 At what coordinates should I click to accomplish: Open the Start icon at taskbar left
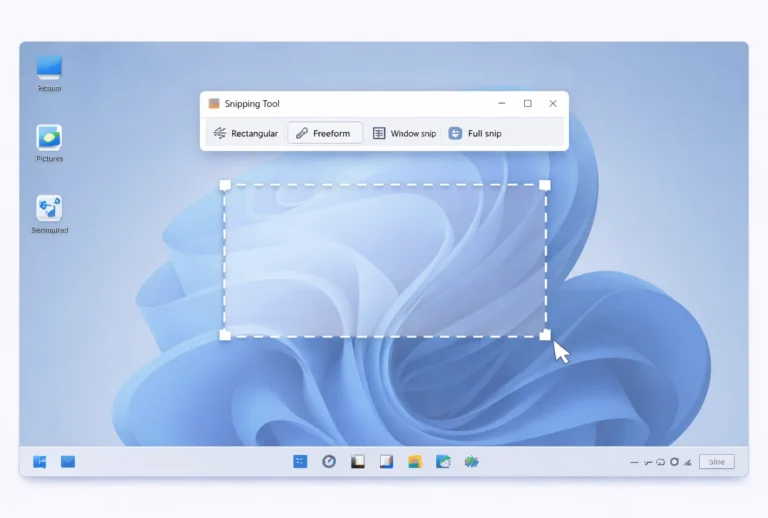point(40,462)
